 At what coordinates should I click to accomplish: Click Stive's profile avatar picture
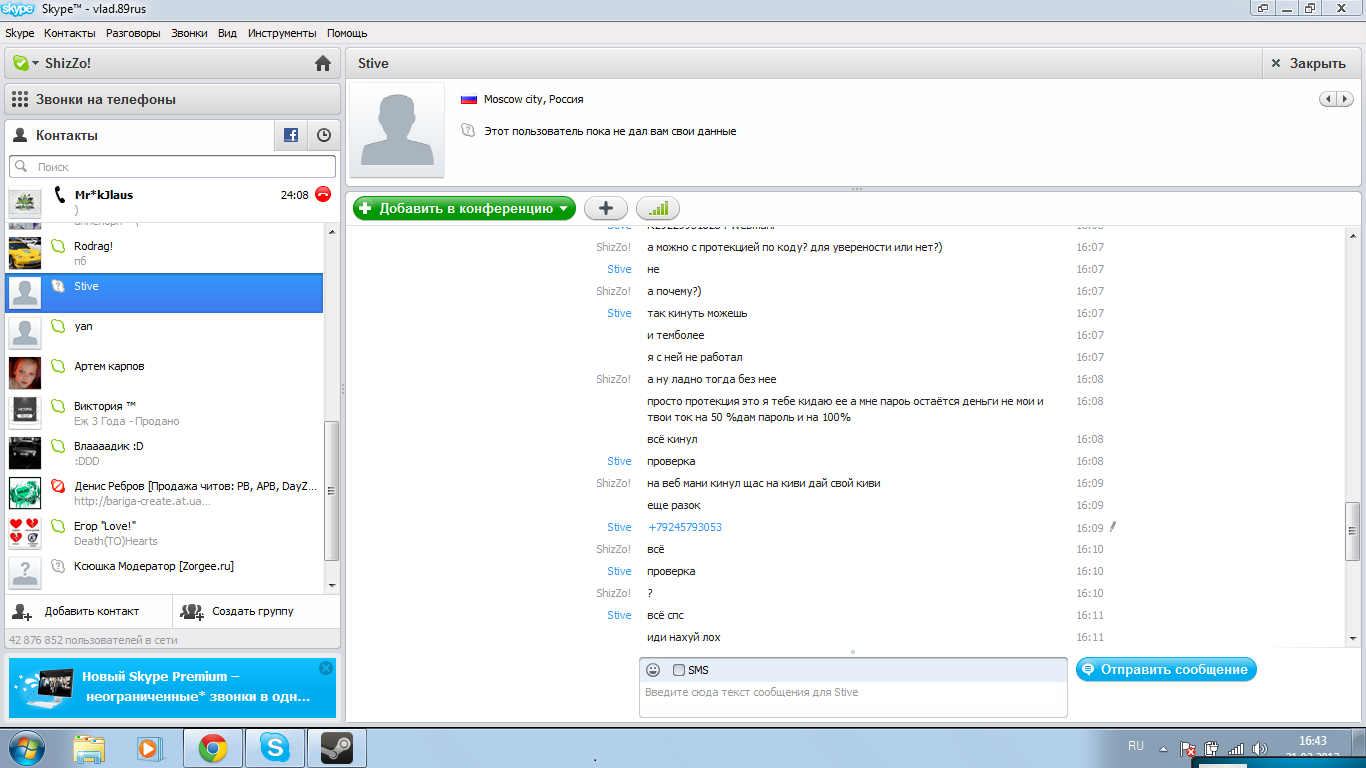[397, 130]
